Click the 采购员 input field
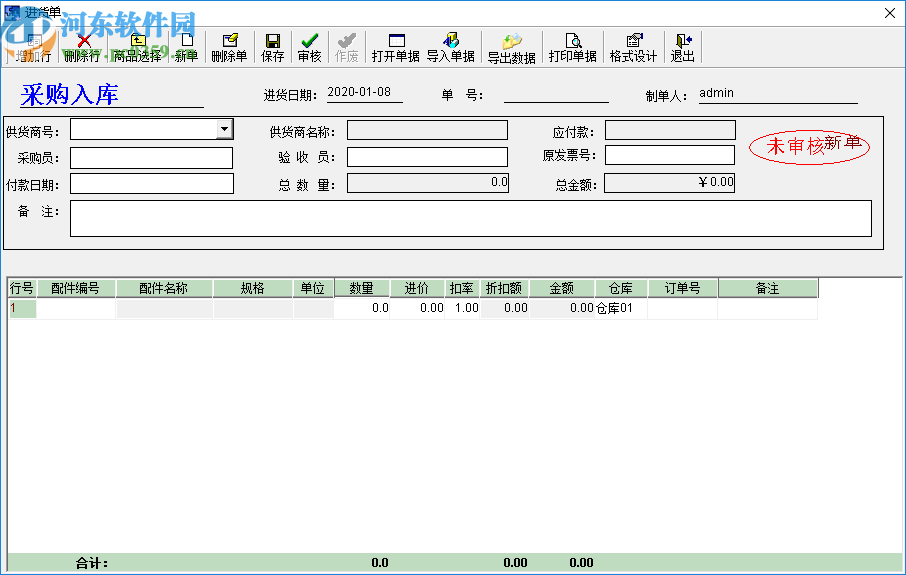The width and height of the screenshot is (906, 575). (x=151, y=158)
